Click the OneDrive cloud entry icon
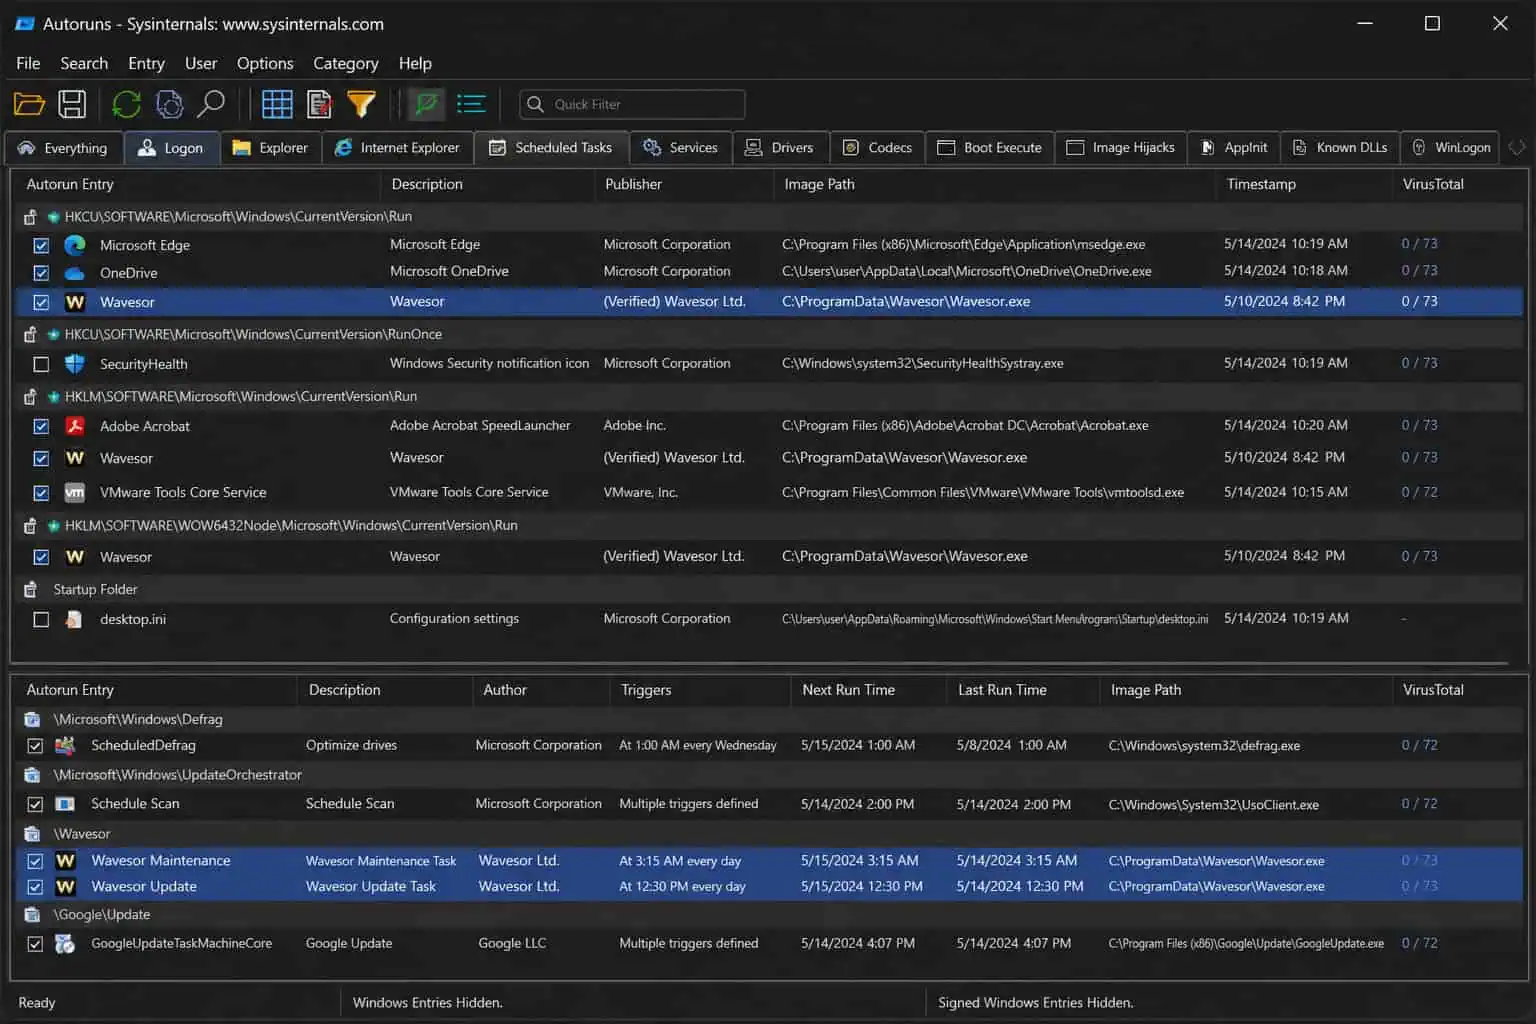Image resolution: width=1536 pixels, height=1024 pixels. pos(75,273)
